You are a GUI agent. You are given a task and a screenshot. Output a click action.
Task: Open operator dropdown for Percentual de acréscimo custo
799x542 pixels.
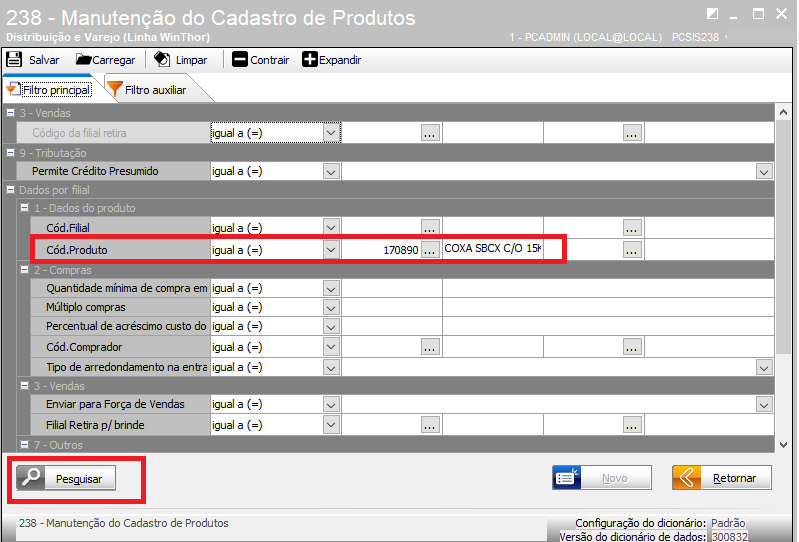click(x=331, y=327)
